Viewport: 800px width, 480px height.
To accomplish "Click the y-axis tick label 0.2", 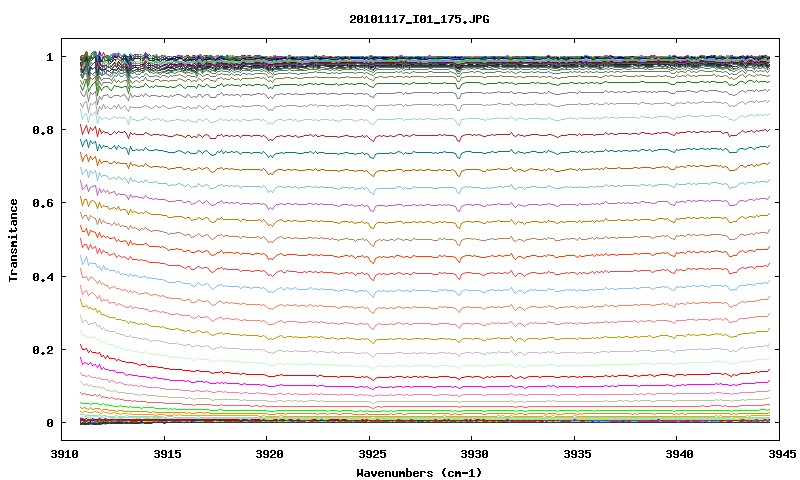I will tap(43, 350).
